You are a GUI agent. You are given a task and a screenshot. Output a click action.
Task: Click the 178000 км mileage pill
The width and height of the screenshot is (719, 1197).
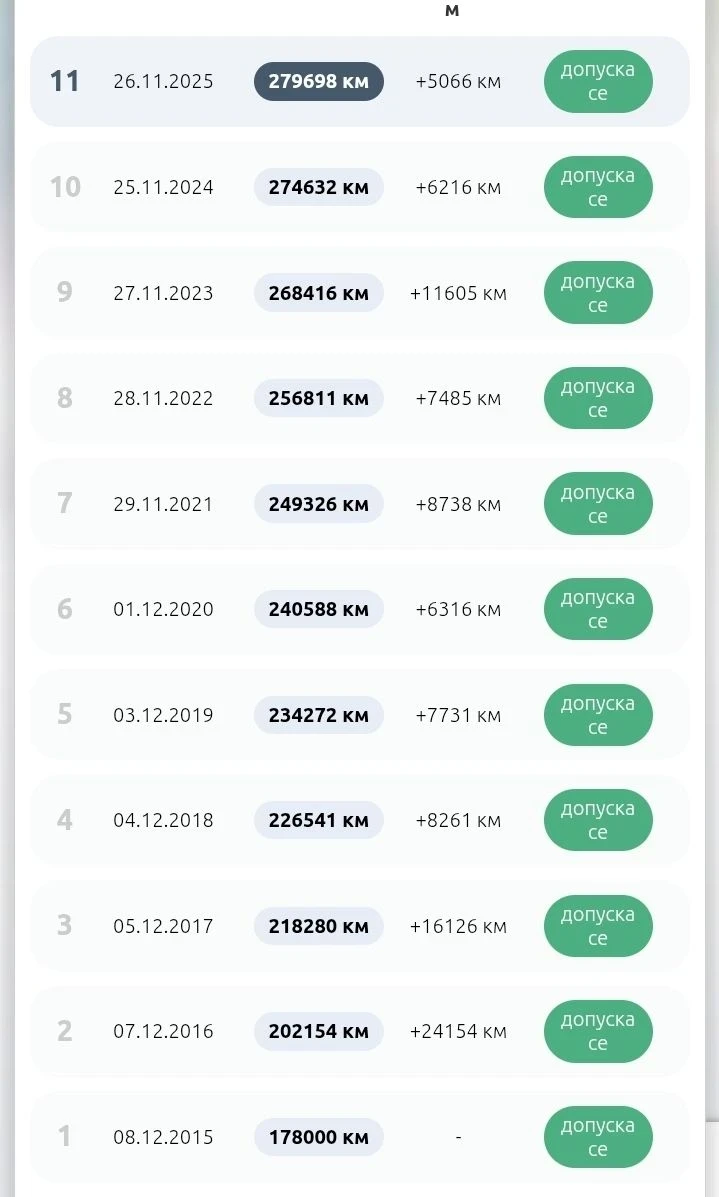[318, 1137]
